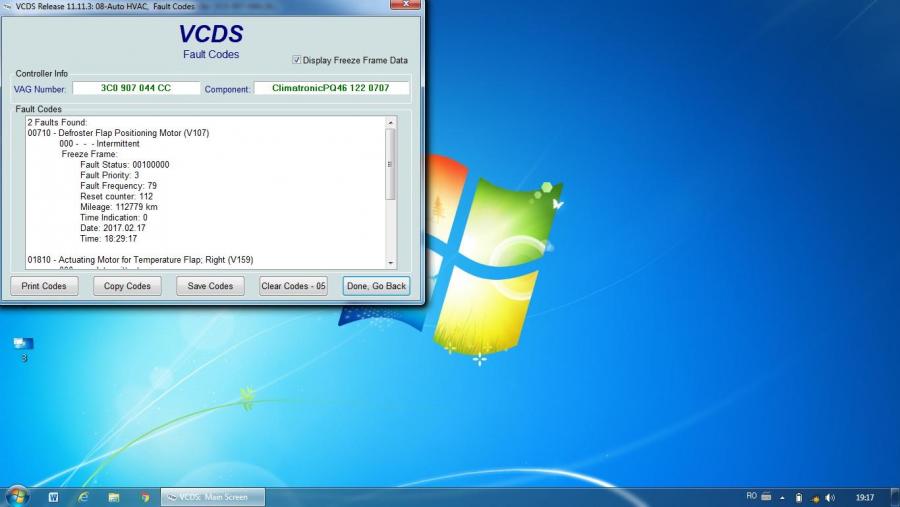Click the RO language indicator in taskbar

tap(751, 496)
